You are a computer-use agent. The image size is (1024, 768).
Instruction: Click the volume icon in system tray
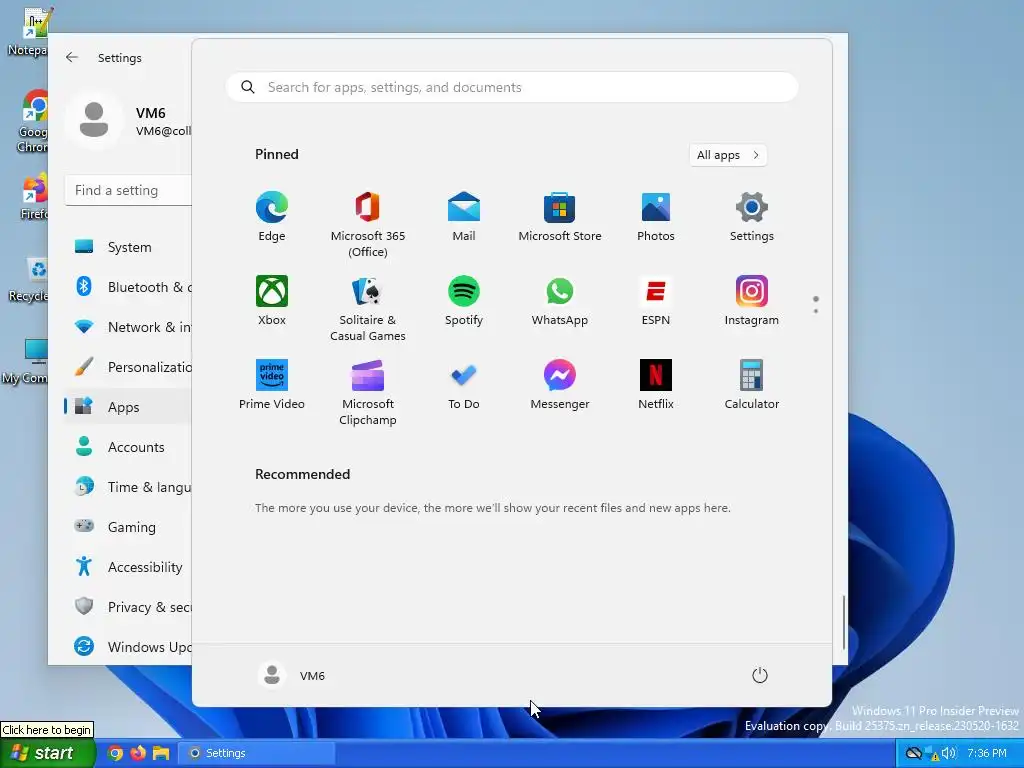(949, 753)
